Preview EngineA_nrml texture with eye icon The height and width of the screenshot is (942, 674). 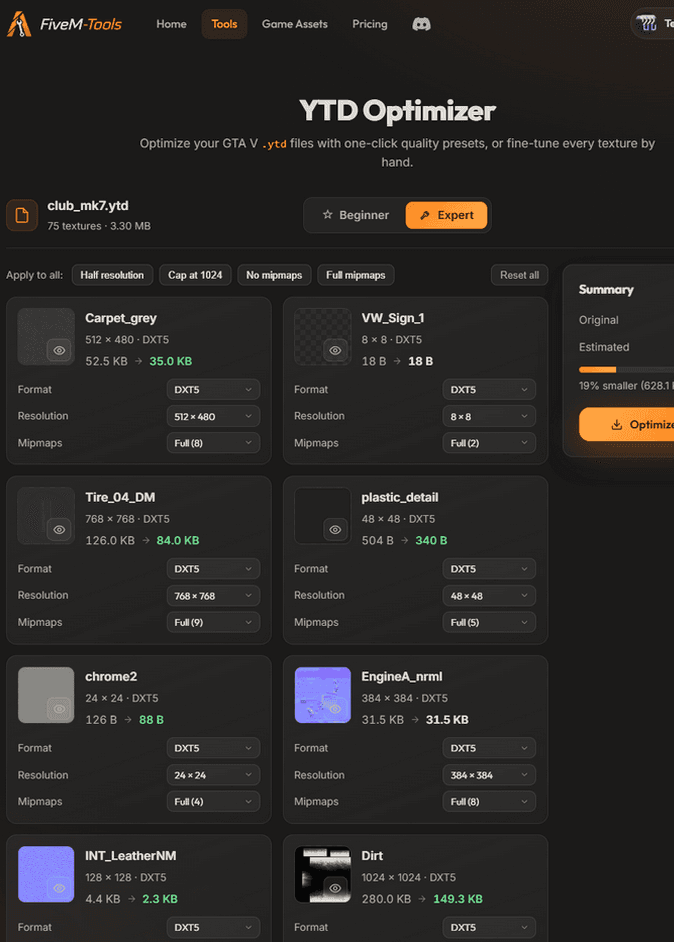pos(335,708)
